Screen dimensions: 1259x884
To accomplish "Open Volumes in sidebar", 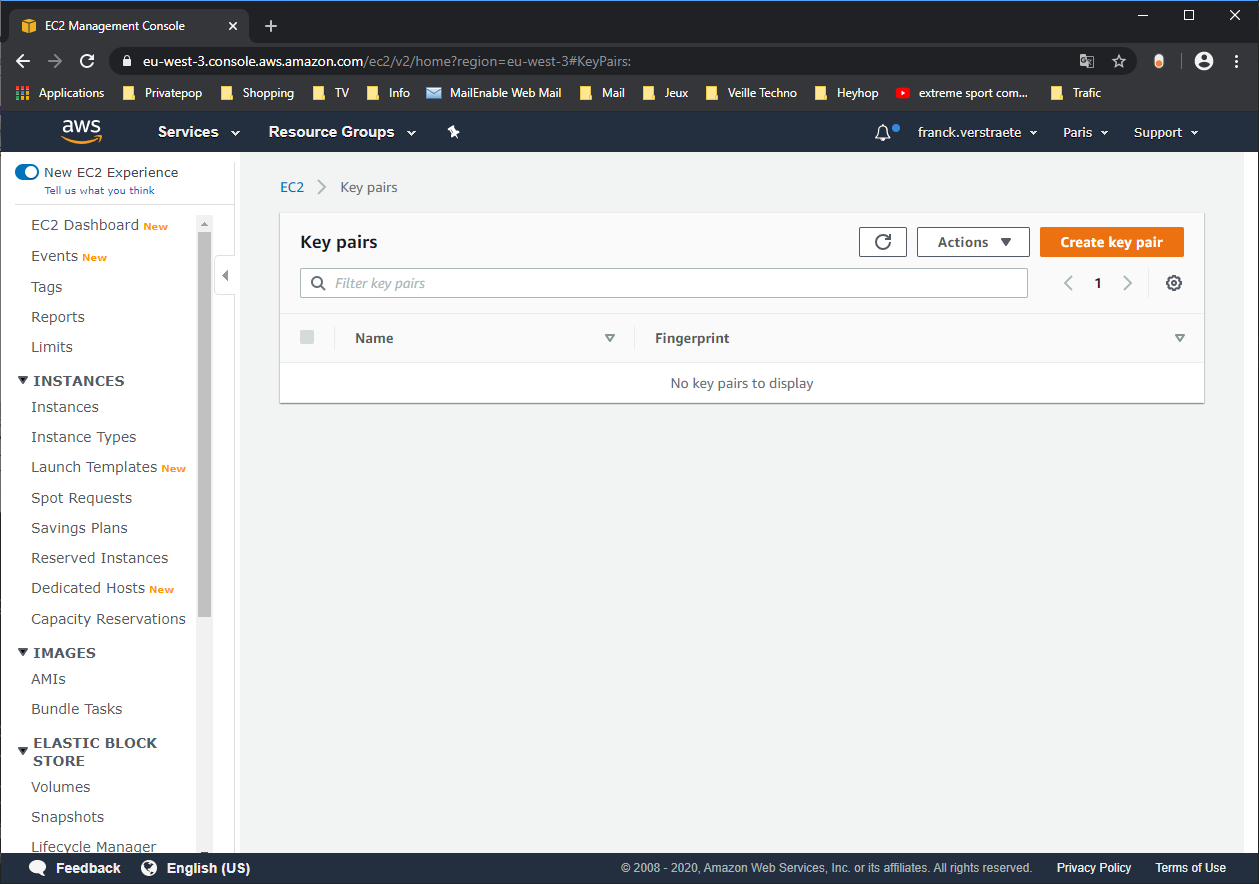I will [61, 787].
